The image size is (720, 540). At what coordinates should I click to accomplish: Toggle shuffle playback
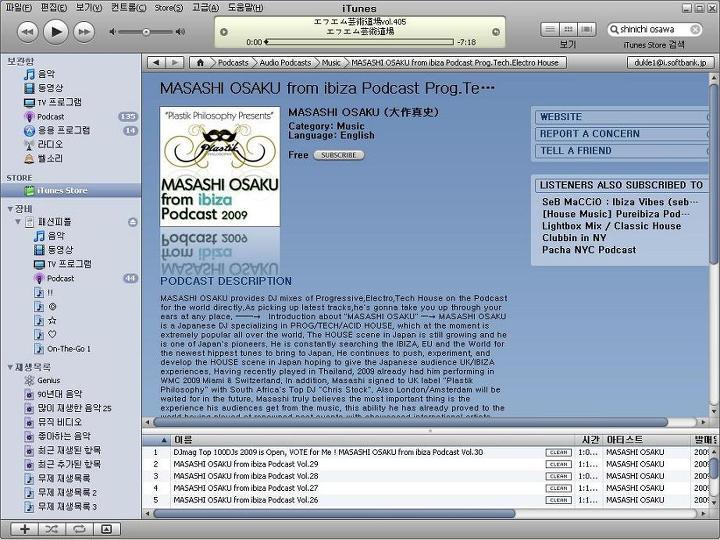(51, 529)
